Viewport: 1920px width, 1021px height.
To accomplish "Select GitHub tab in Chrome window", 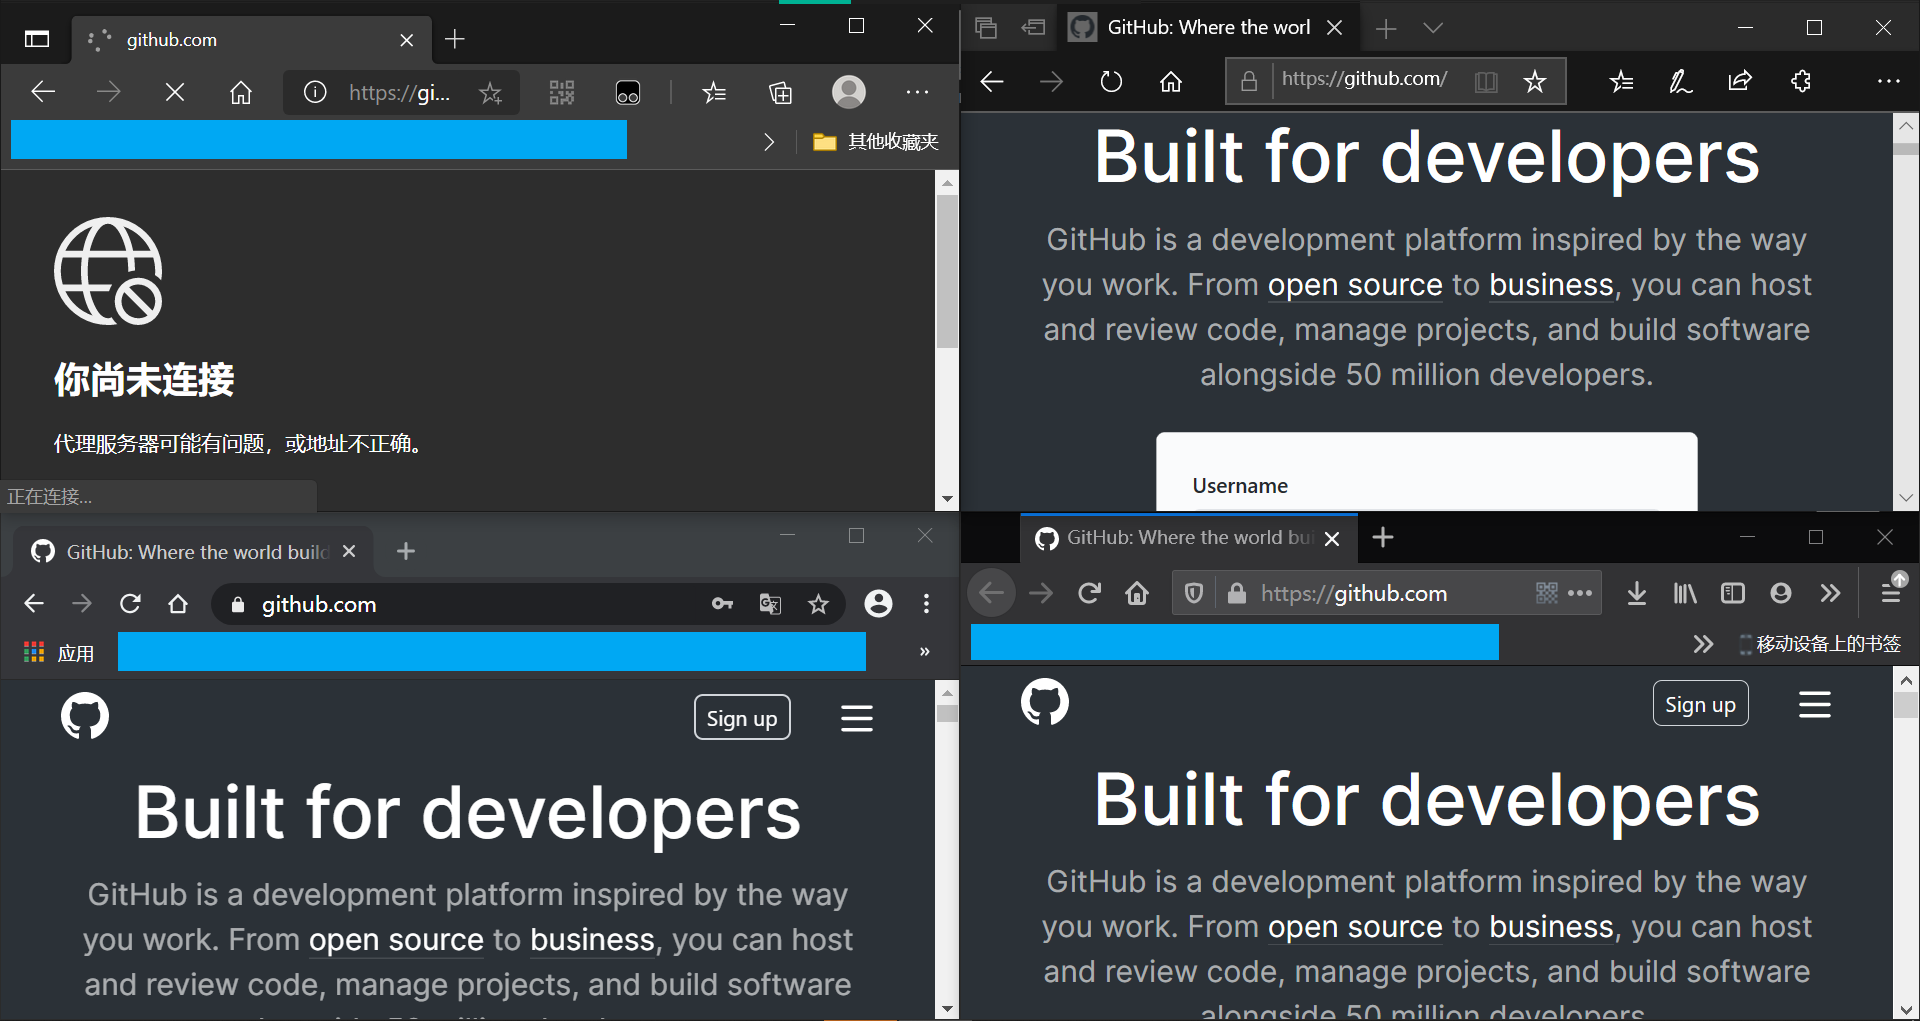I will click(x=192, y=552).
